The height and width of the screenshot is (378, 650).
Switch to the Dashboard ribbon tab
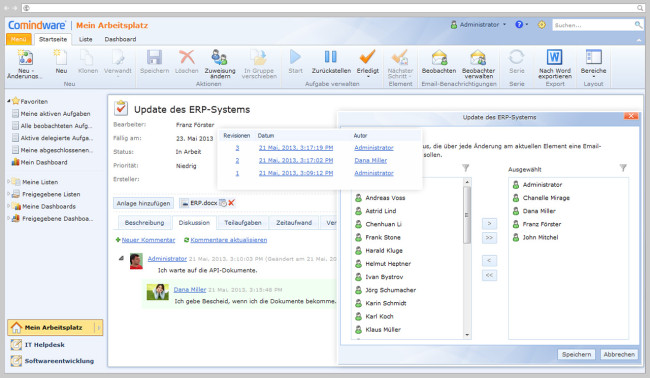[x=120, y=39]
